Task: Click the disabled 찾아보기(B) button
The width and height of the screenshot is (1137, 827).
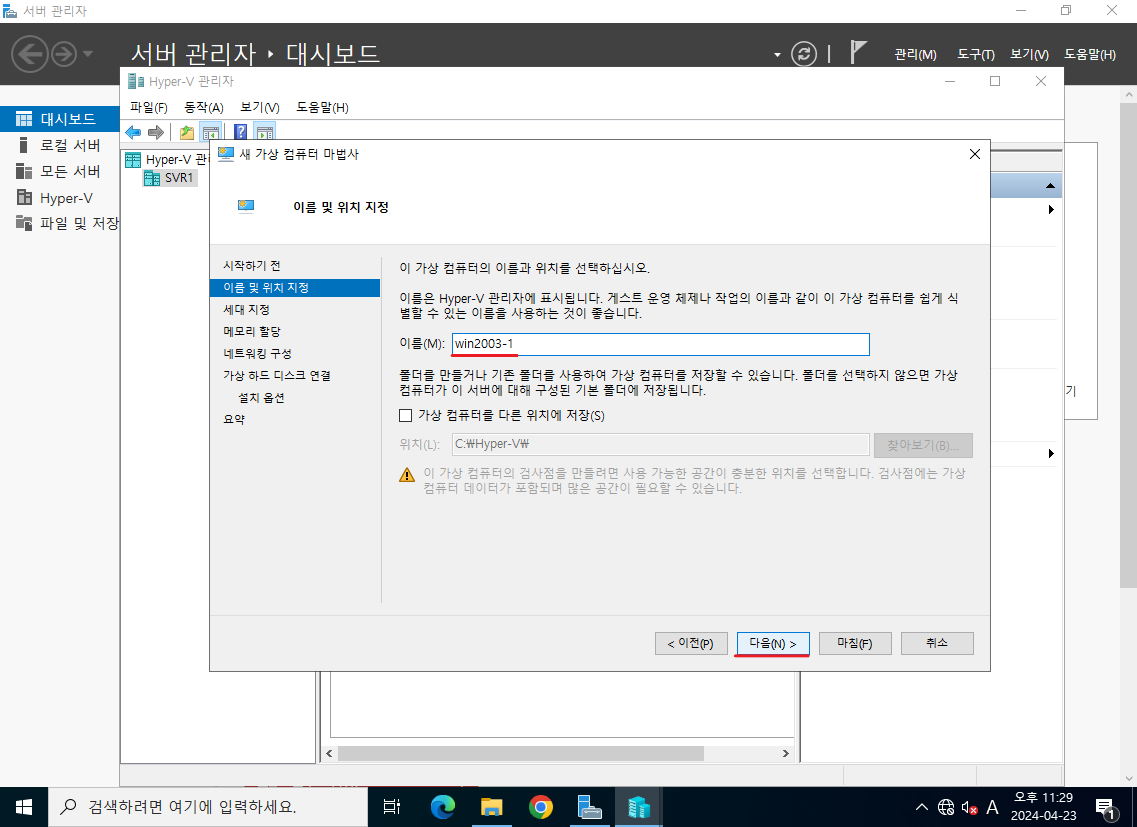Action: coord(923,445)
